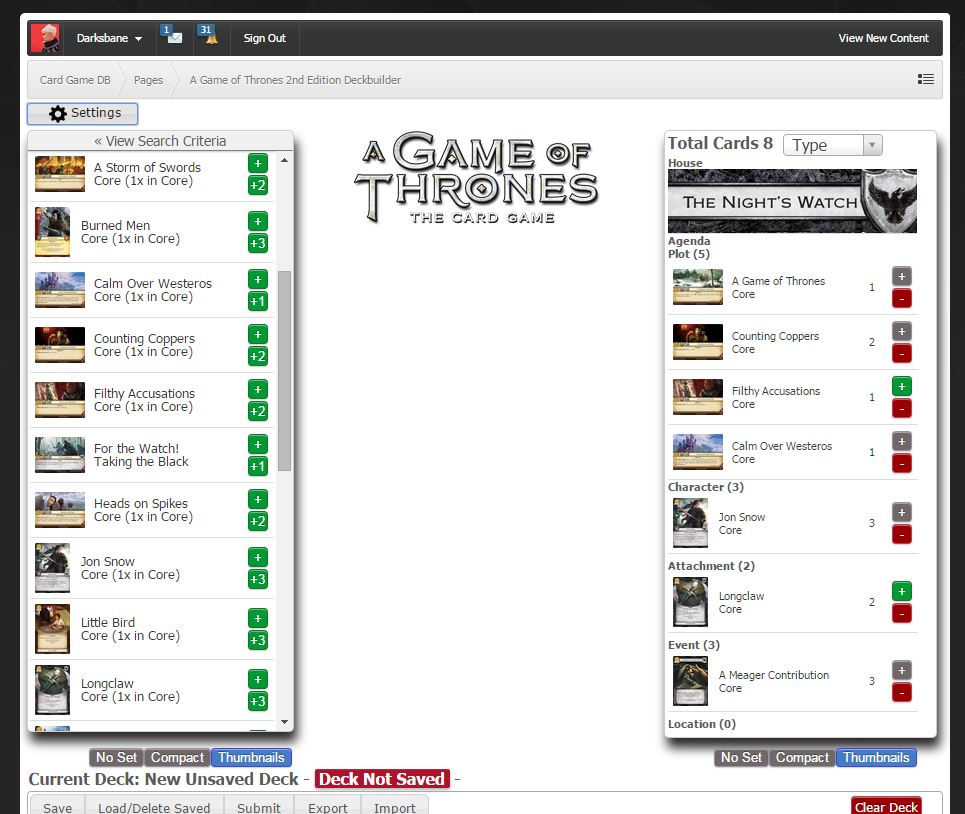Open View New Content
This screenshot has height=814, width=965.
883,38
